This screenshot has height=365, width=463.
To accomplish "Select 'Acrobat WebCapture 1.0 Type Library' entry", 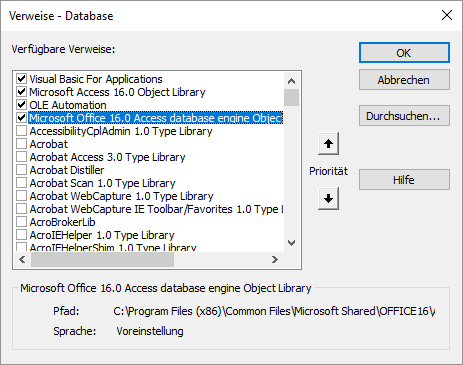I will tap(121, 196).
